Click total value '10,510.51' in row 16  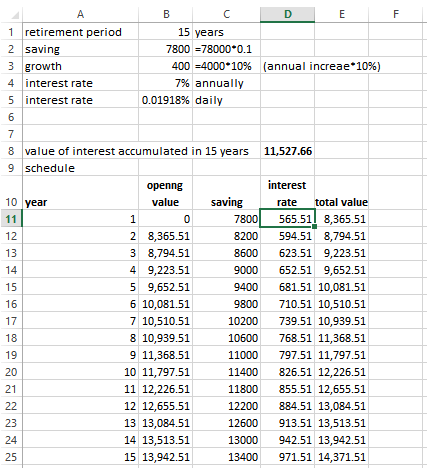coord(342,304)
